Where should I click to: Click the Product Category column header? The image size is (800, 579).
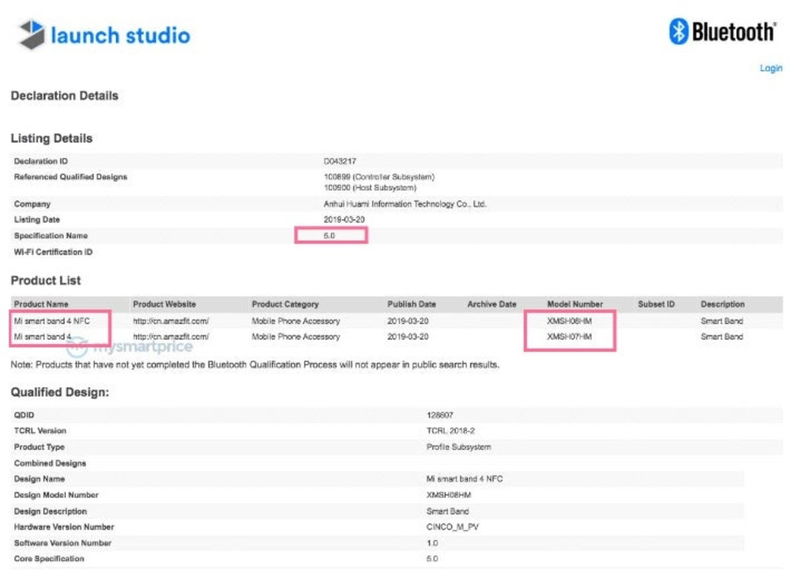click(x=285, y=304)
